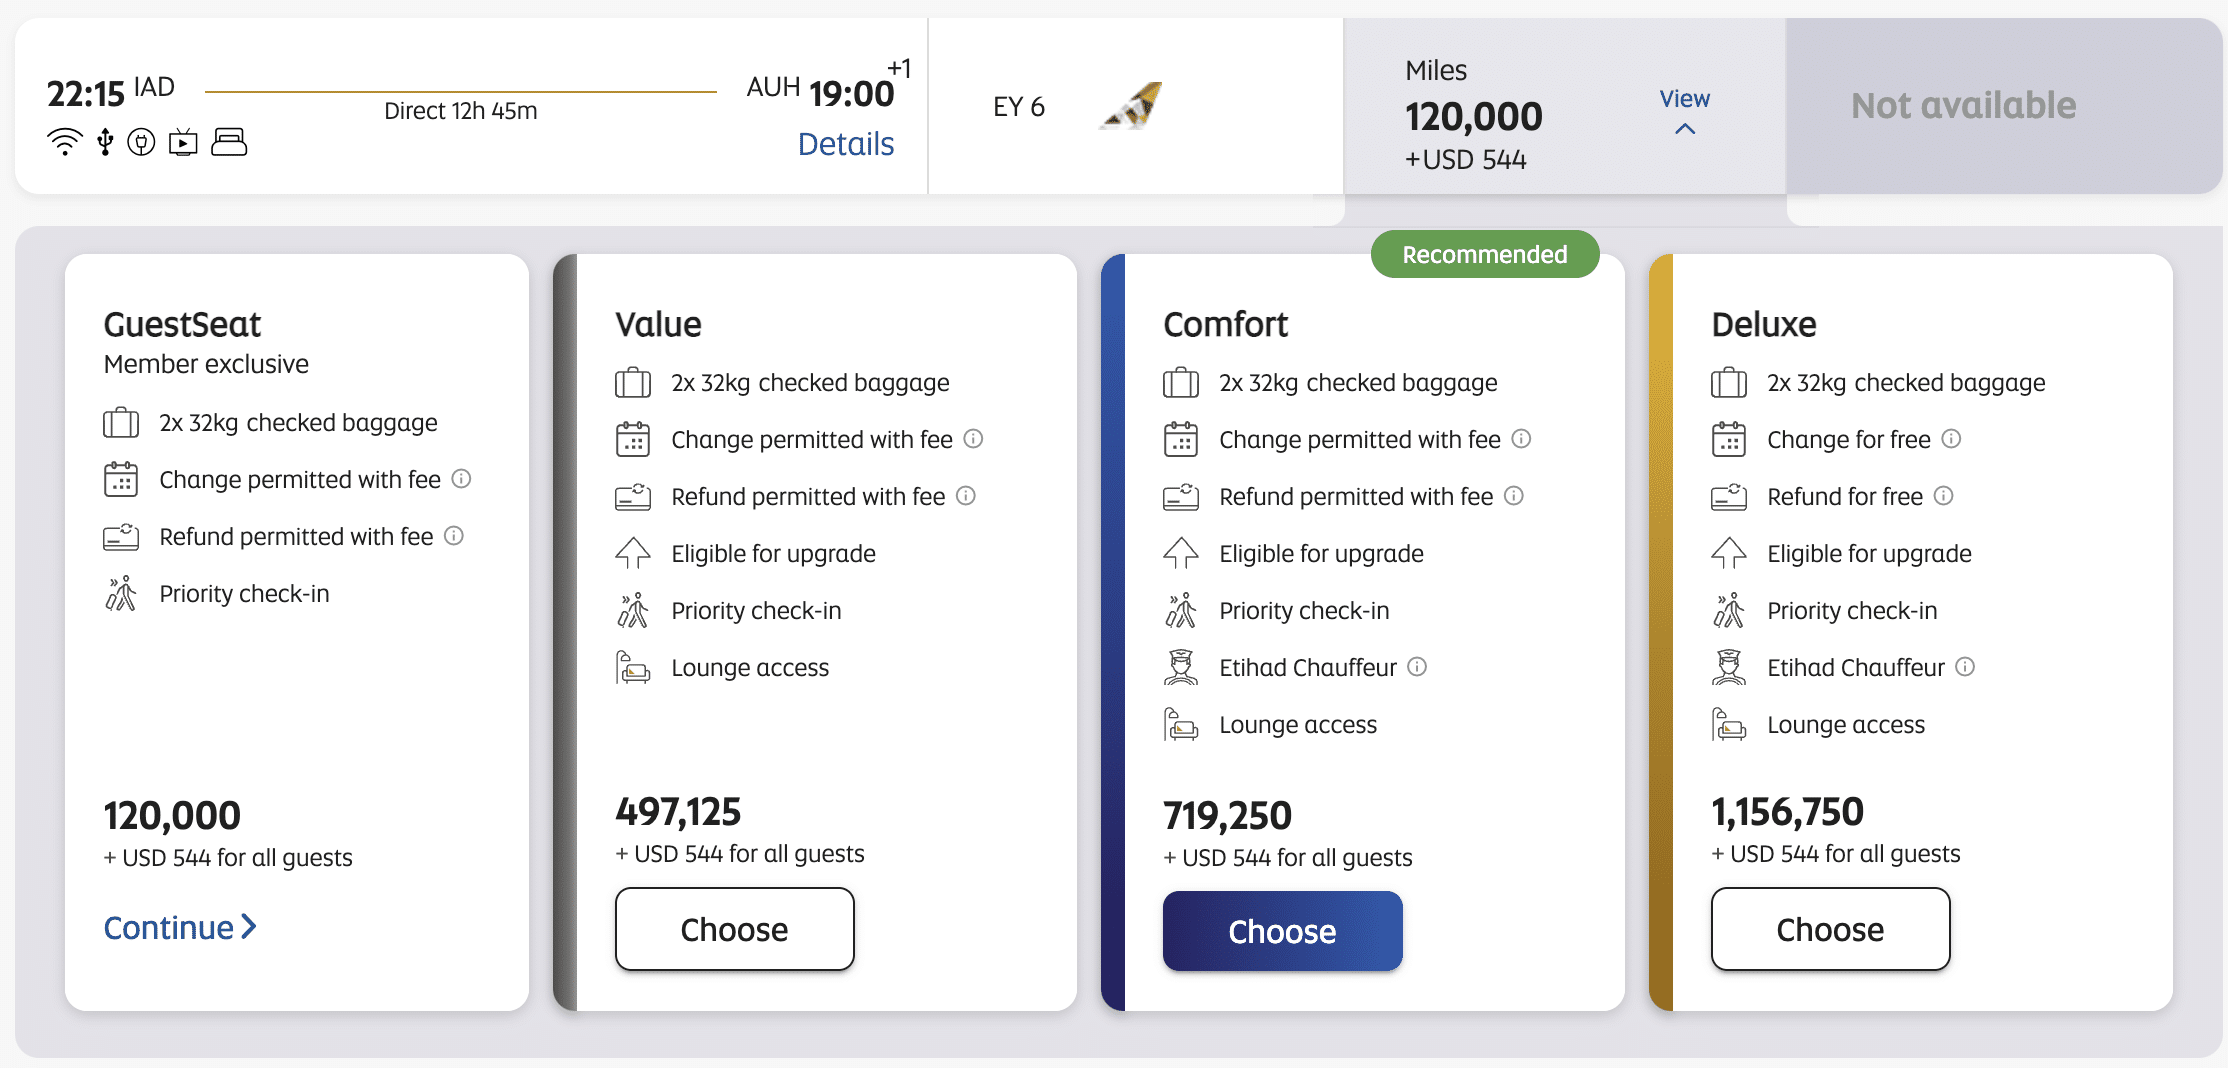
Task: Click info icon beside Deluxe Refund for free
Action: click(1943, 496)
